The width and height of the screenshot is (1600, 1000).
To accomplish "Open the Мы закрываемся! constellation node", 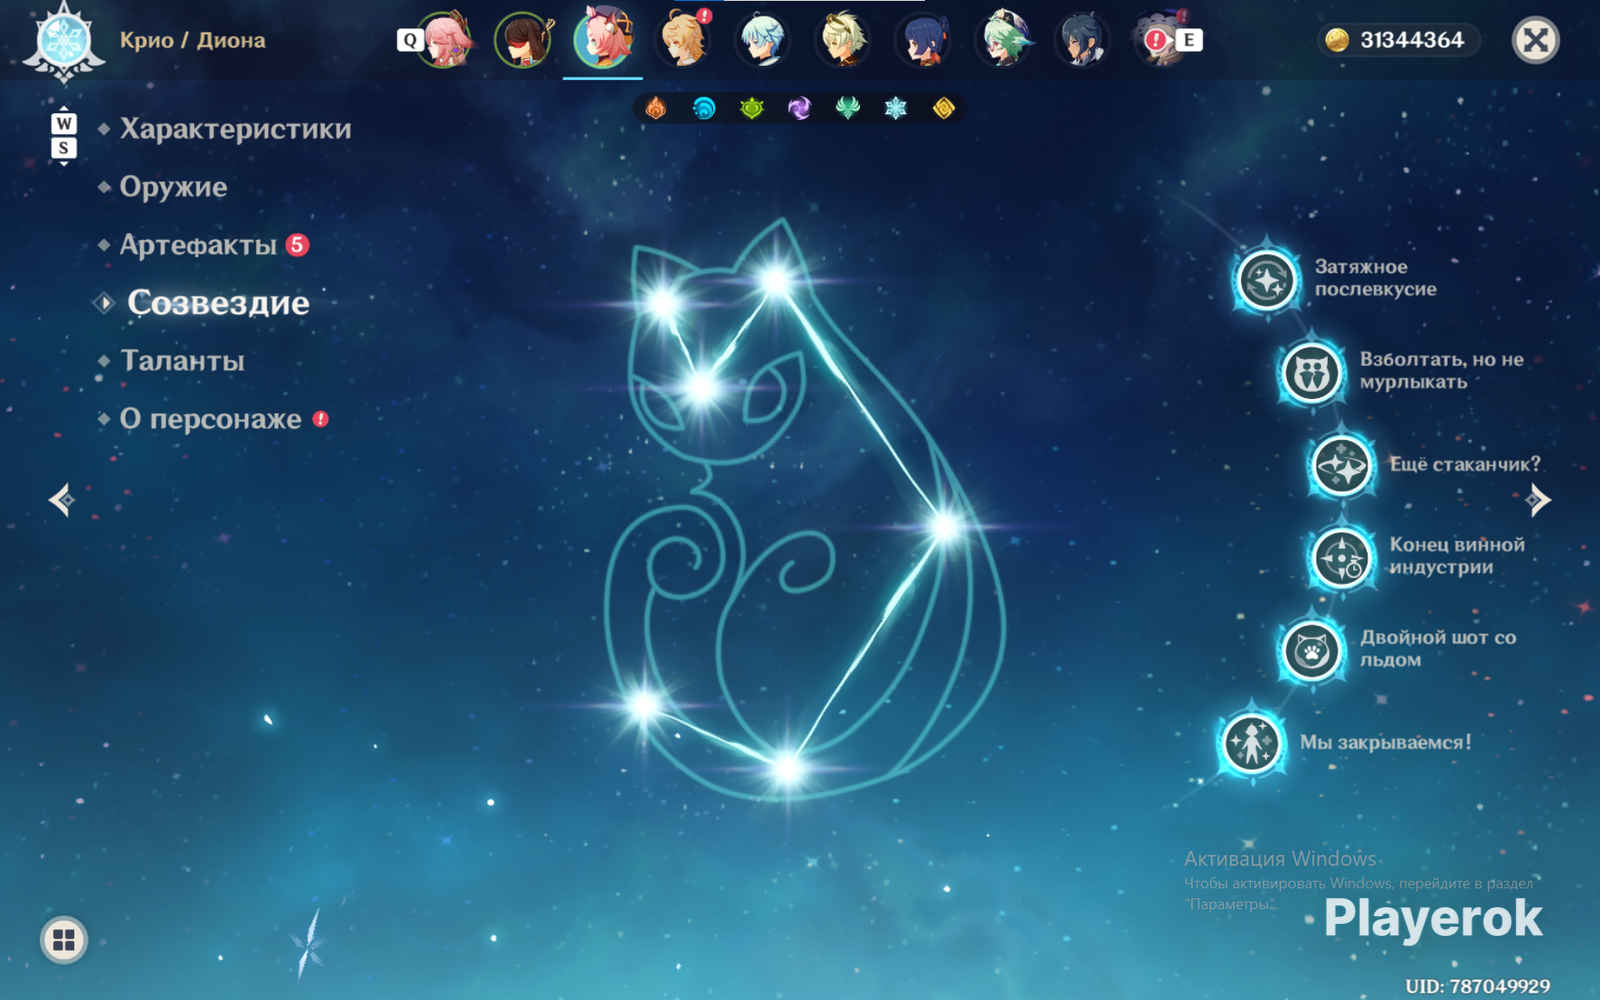I will [1251, 743].
